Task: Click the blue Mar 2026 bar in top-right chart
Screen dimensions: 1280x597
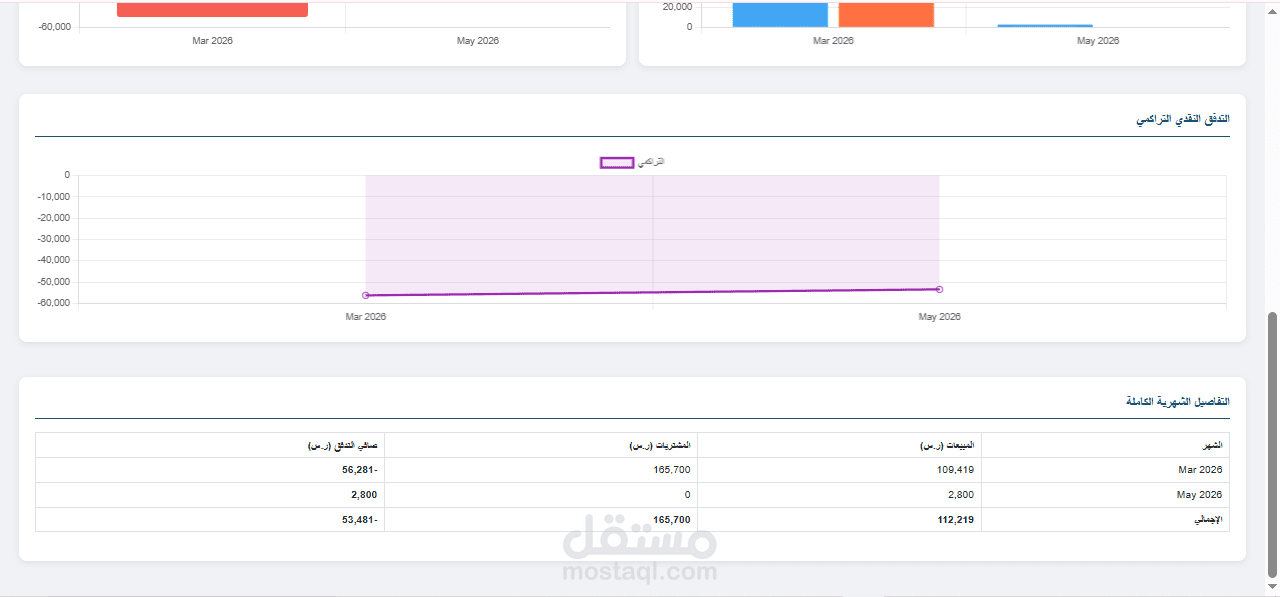Action: pos(780,15)
